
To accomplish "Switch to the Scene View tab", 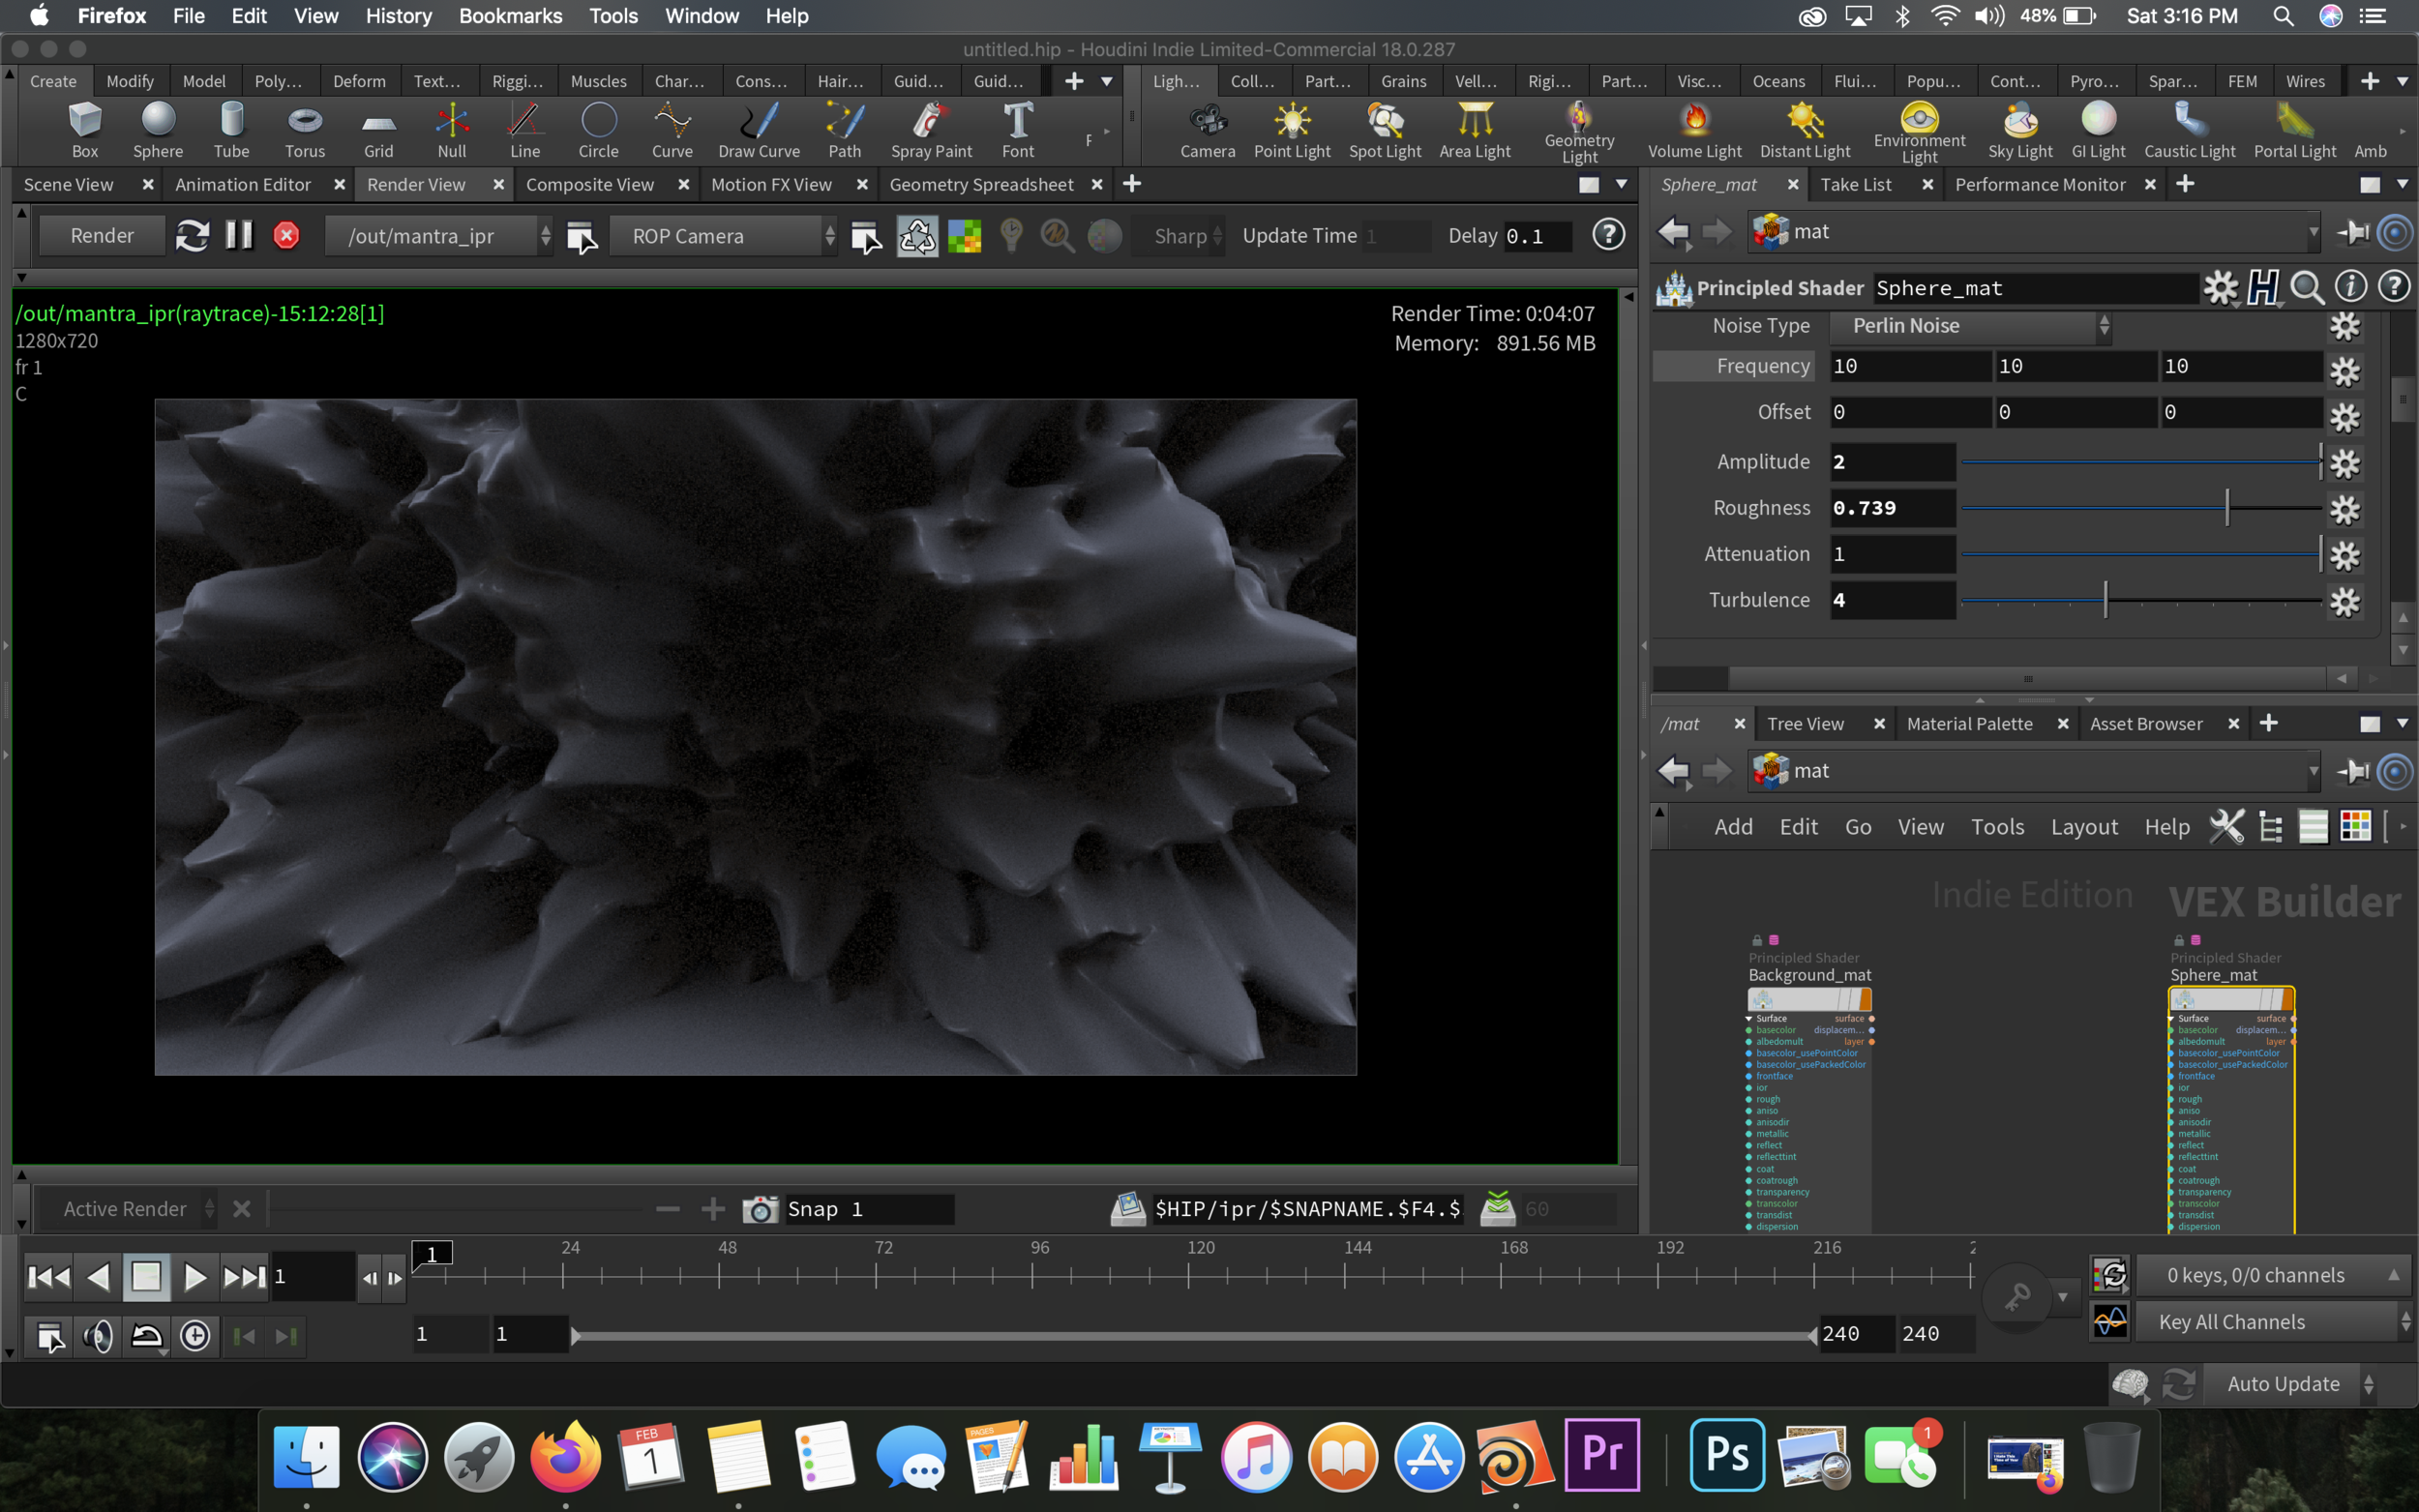I will [68, 185].
